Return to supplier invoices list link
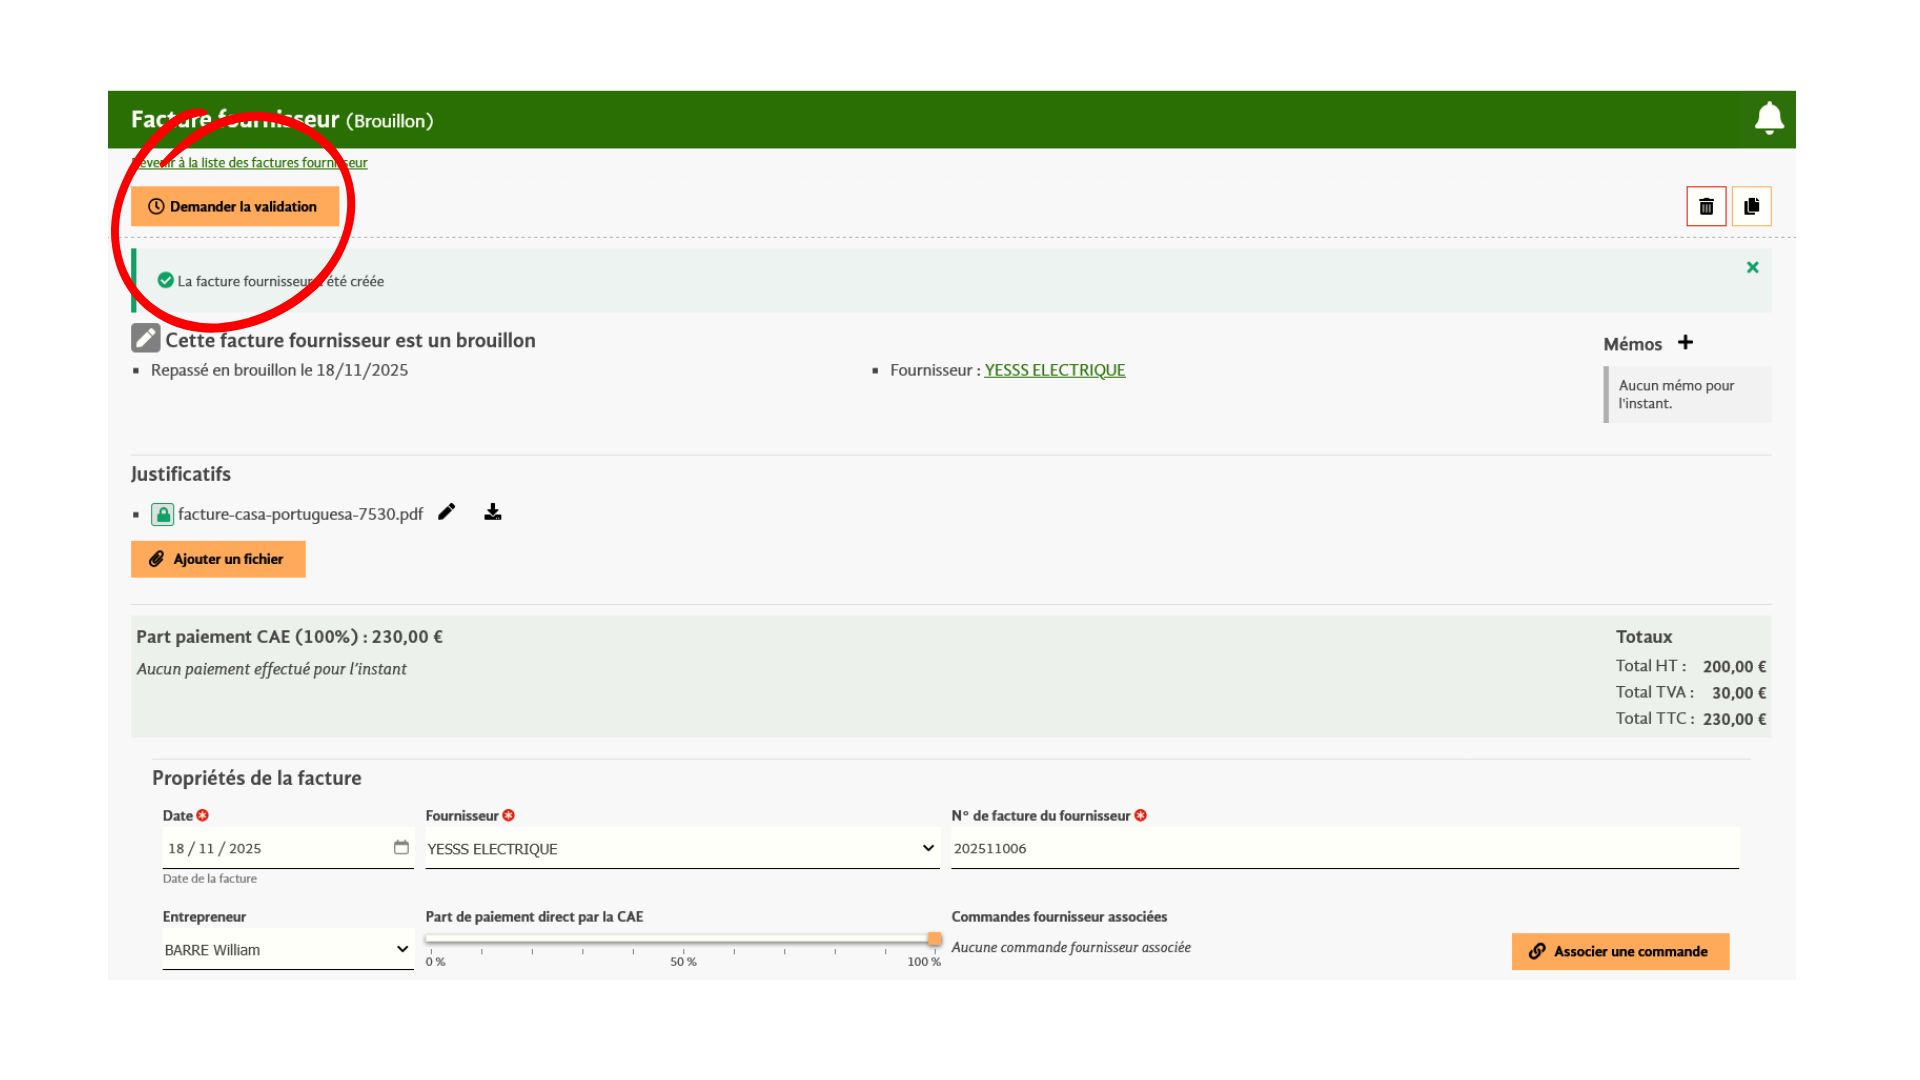The height and width of the screenshot is (1080, 1920). point(249,162)
